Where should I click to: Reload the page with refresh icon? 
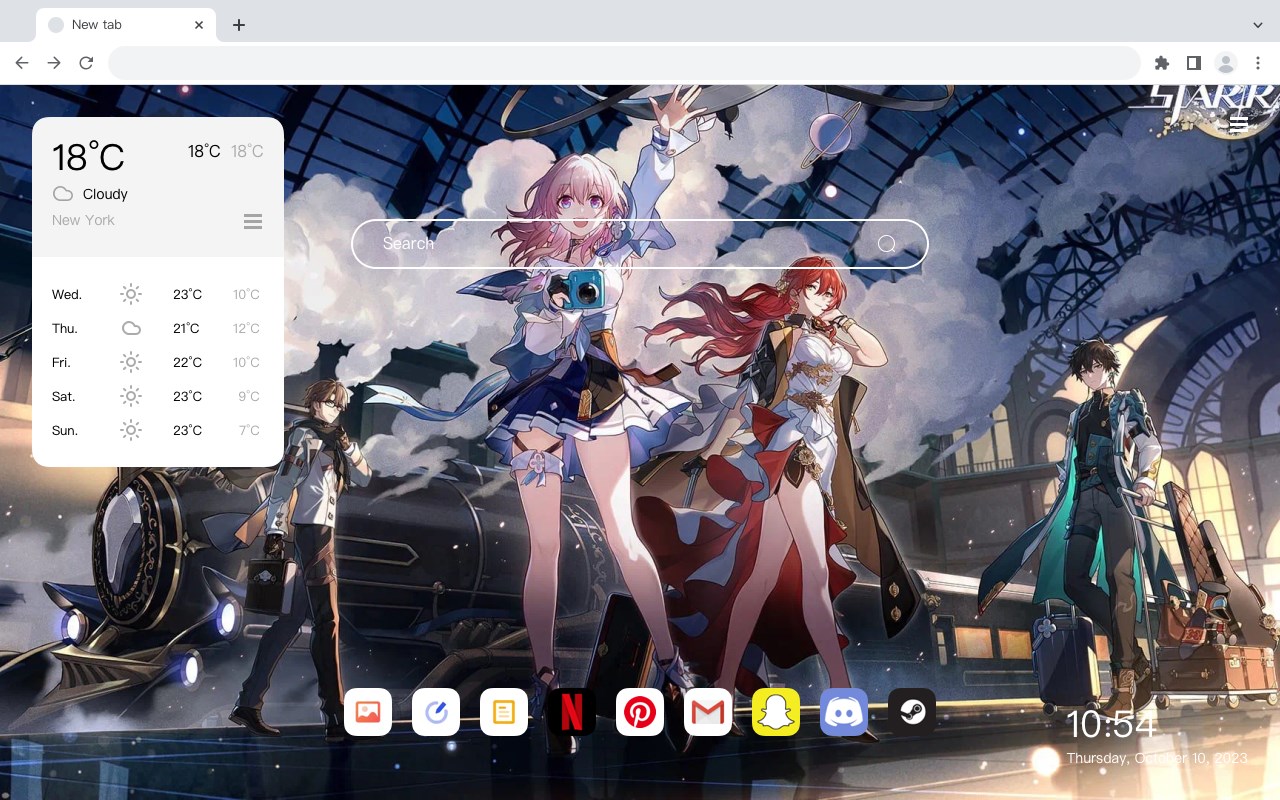(x=86, y=63)
